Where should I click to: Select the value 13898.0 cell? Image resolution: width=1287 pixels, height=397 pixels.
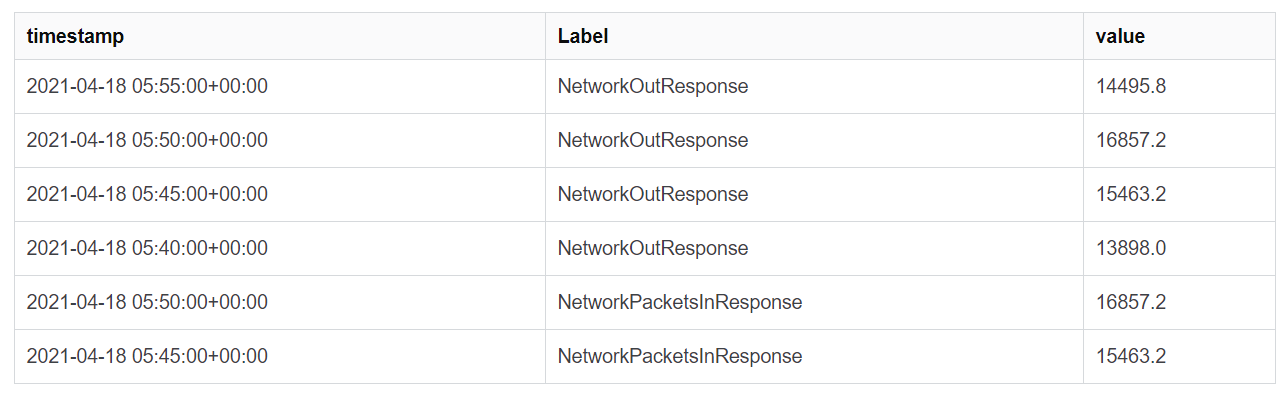1180,248
